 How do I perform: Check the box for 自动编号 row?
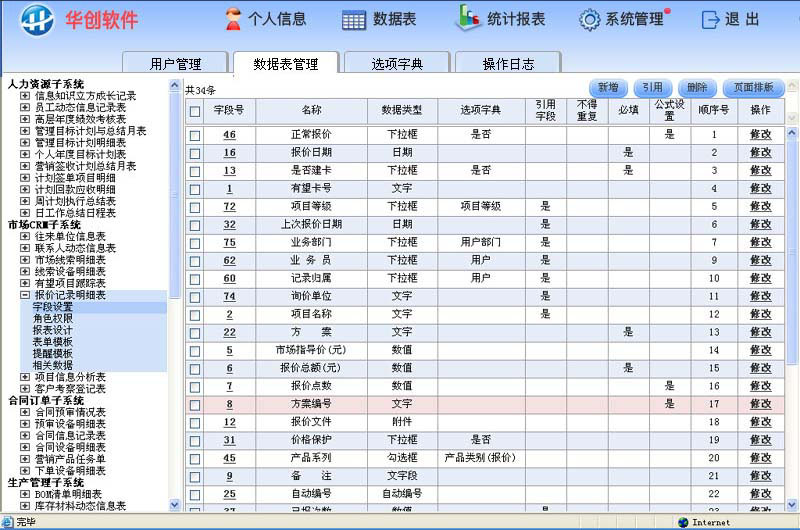click(x=195, y=495)
